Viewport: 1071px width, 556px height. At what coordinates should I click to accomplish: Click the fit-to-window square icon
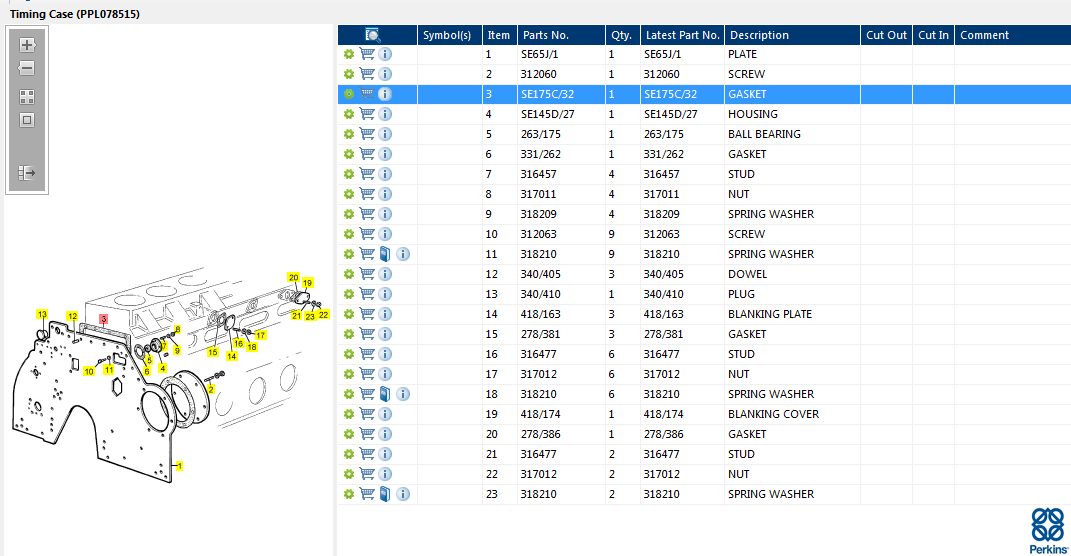tap(27, 120)
